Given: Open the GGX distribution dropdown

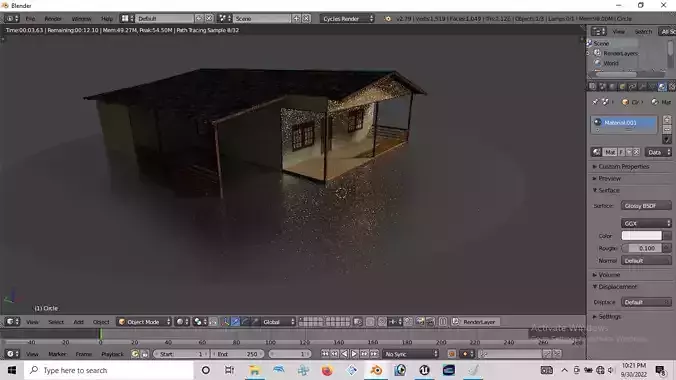Looking at the screenshot, I should coord(646,223).
